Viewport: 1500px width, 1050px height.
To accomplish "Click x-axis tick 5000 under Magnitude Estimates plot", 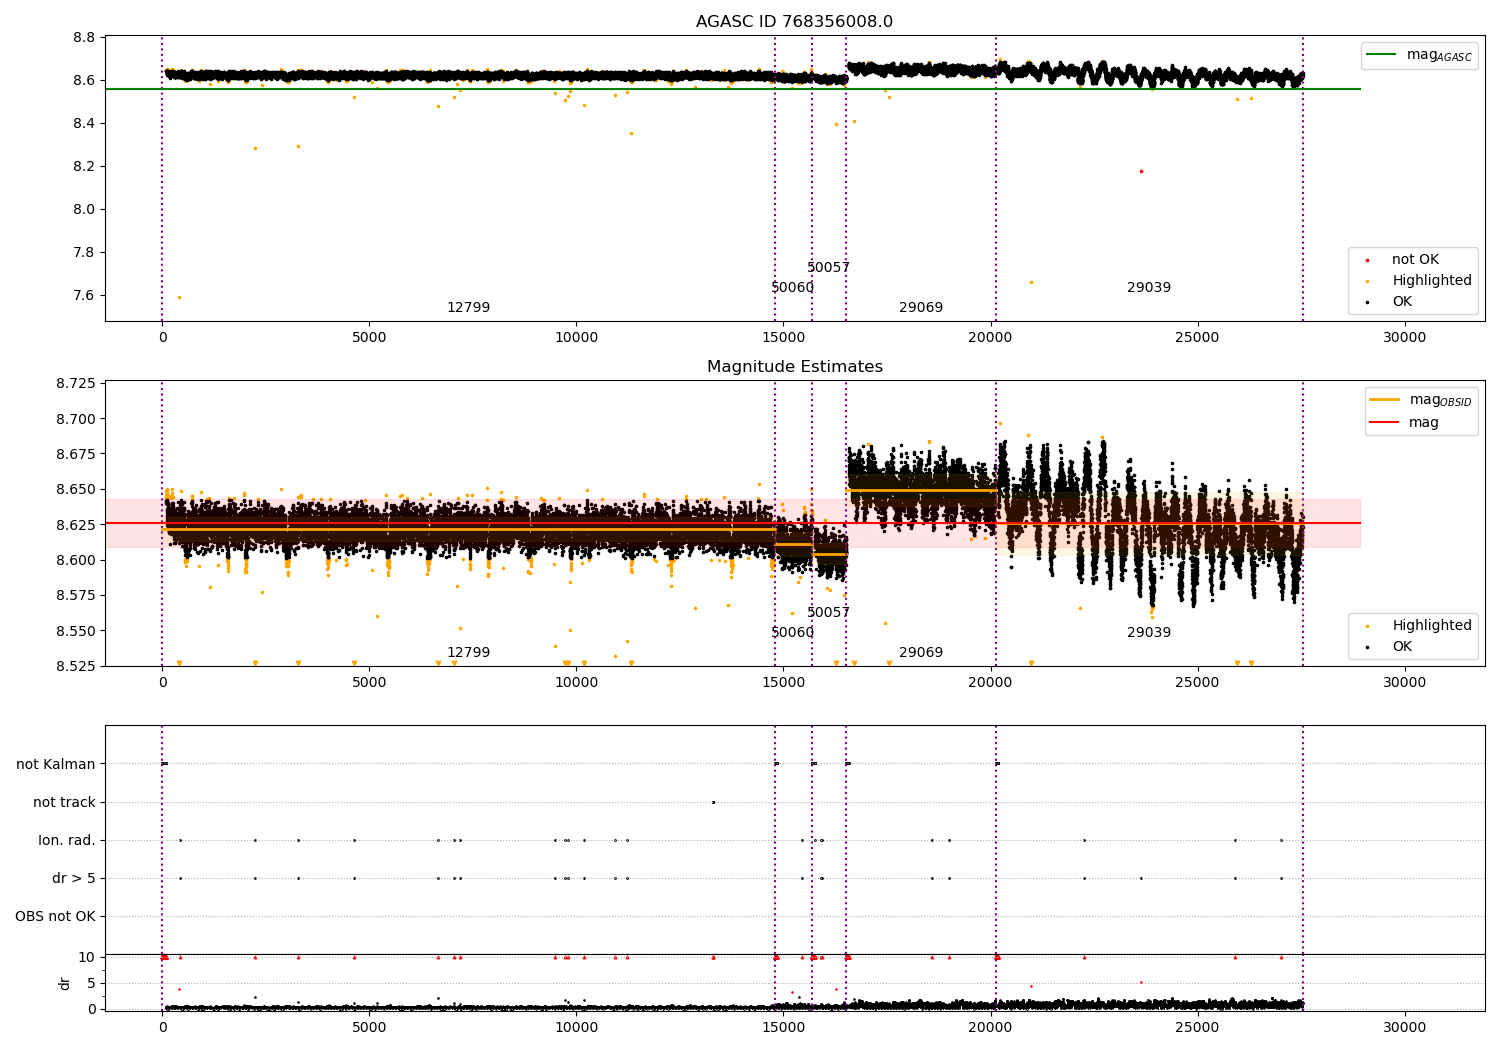I will (x=369, y=683).
